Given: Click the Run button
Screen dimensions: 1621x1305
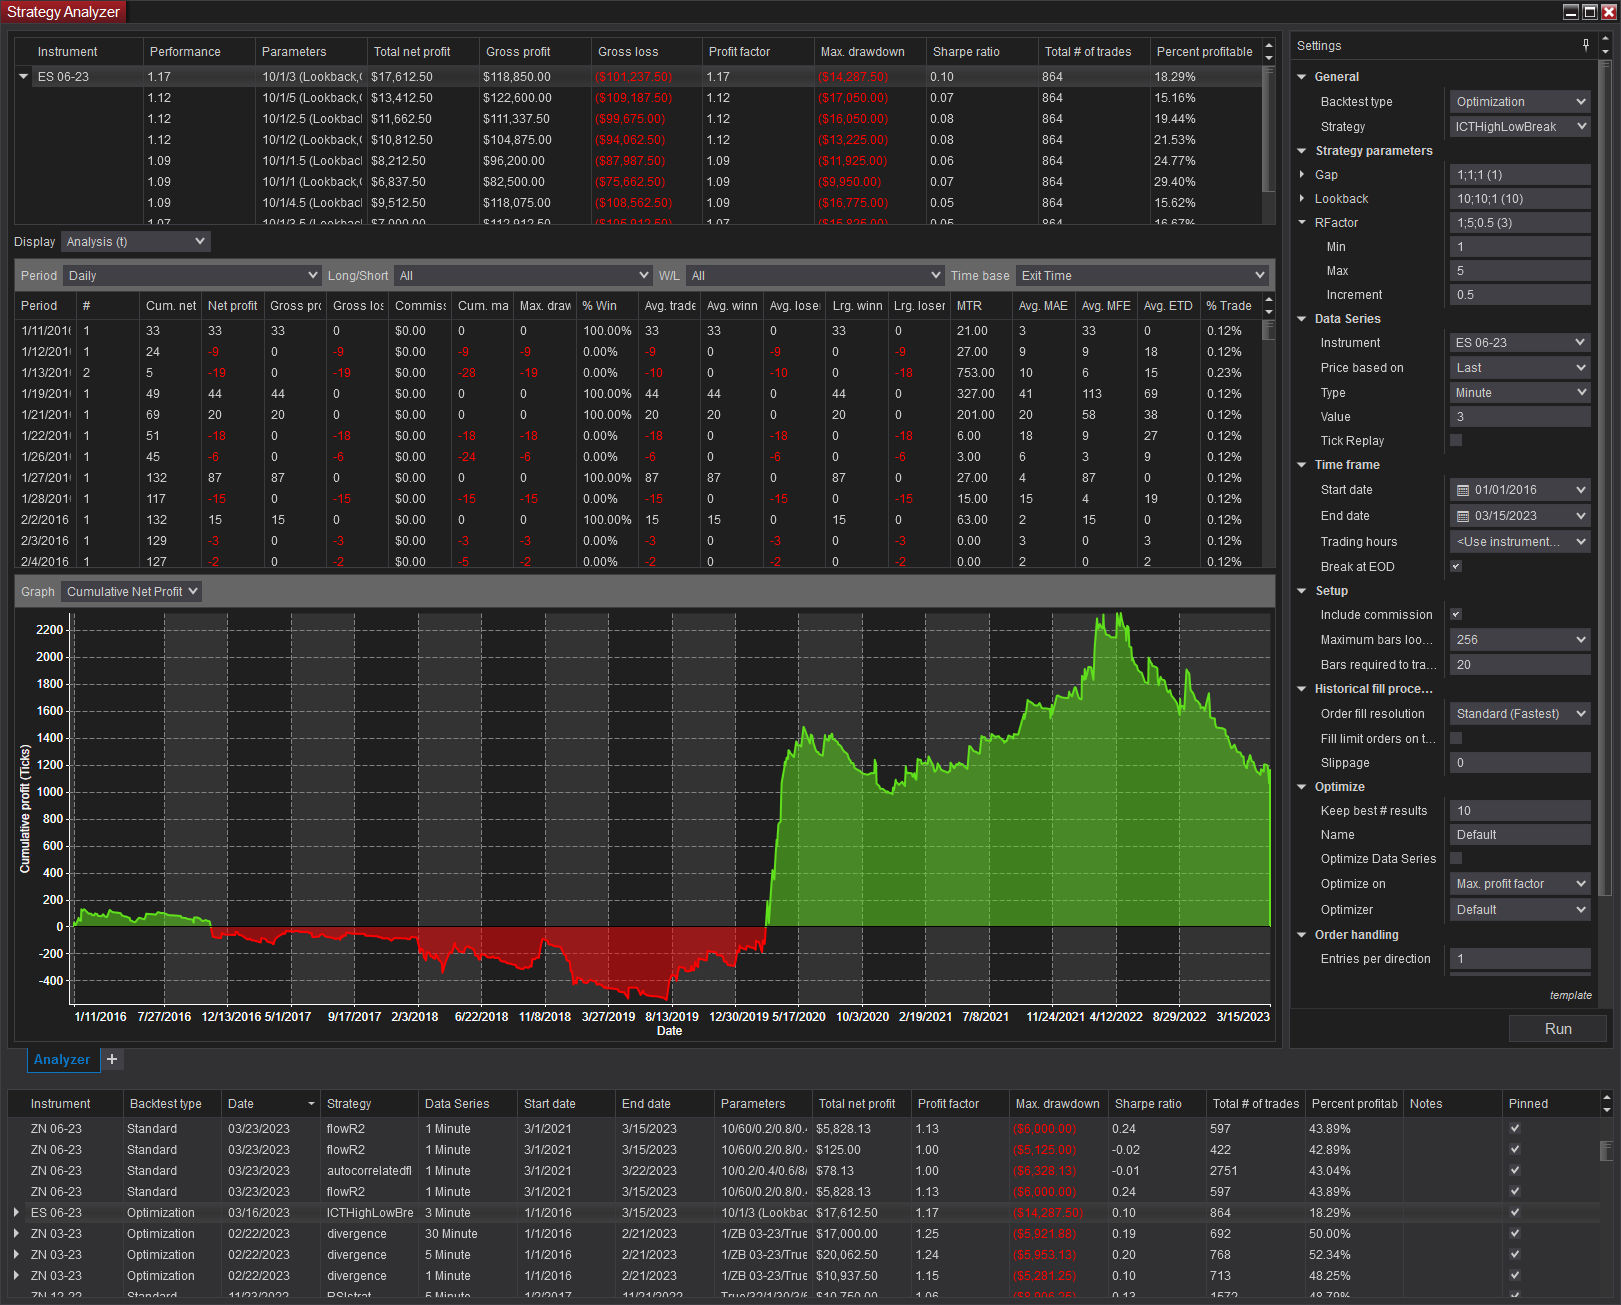Looking at the screenshot, I should coord(1557,1029).
